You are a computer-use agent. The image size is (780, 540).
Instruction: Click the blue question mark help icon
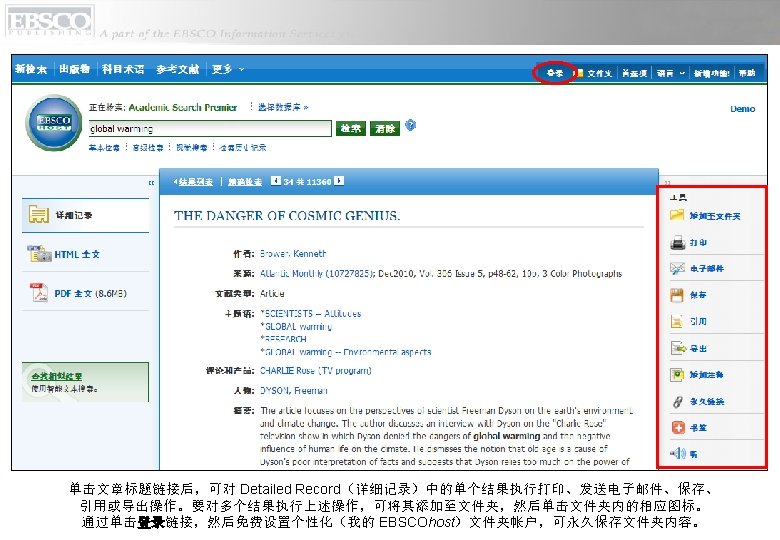tap(410, 125)
